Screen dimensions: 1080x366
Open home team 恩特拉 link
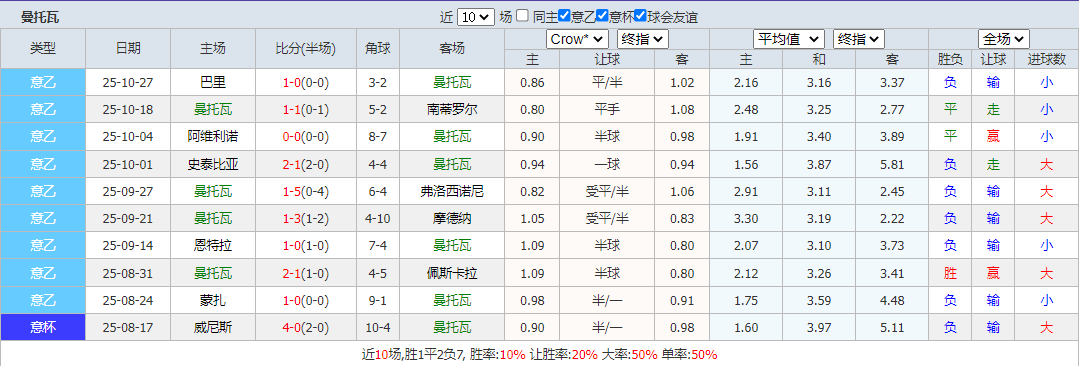tap(213, 246)
